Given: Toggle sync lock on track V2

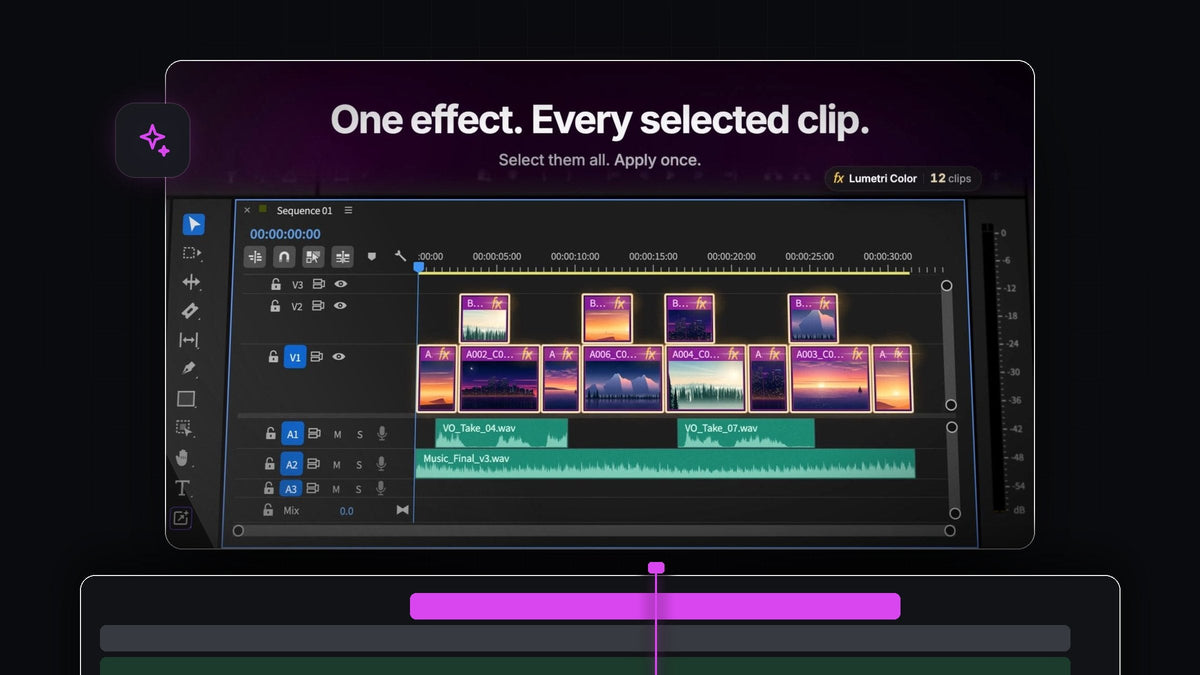Looking at the screenshot, I should point(319,306).
